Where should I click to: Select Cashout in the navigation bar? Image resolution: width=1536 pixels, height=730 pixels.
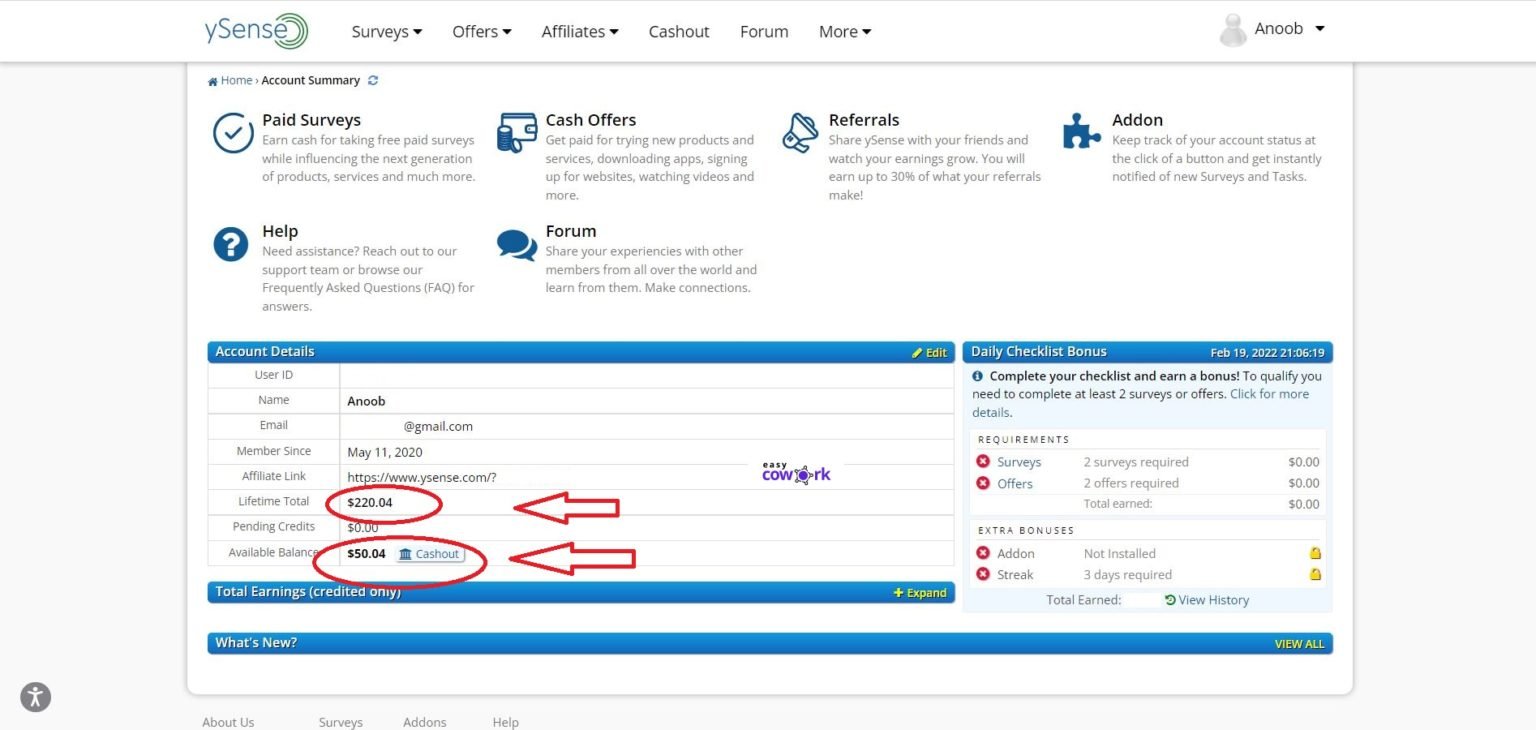click(679, 31)
